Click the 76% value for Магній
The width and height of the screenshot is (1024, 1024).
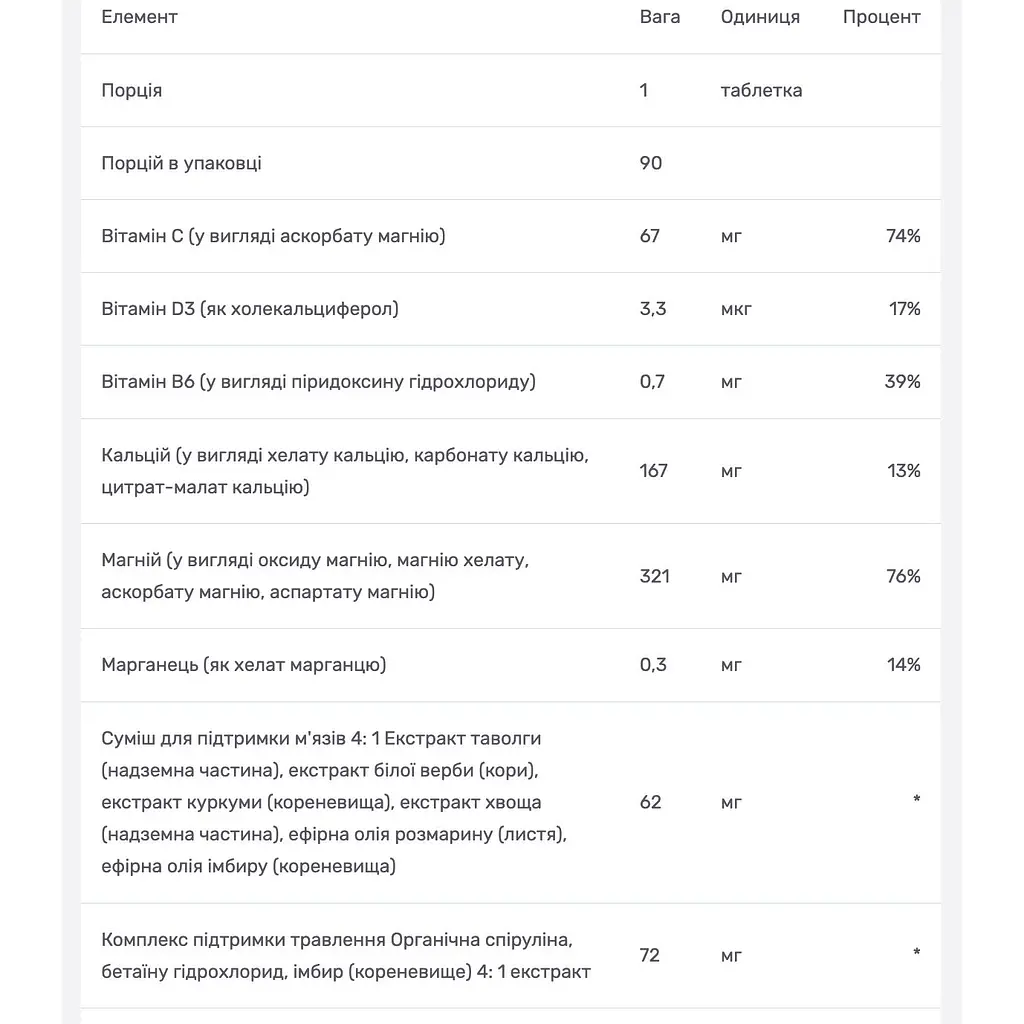pos(903,576)
